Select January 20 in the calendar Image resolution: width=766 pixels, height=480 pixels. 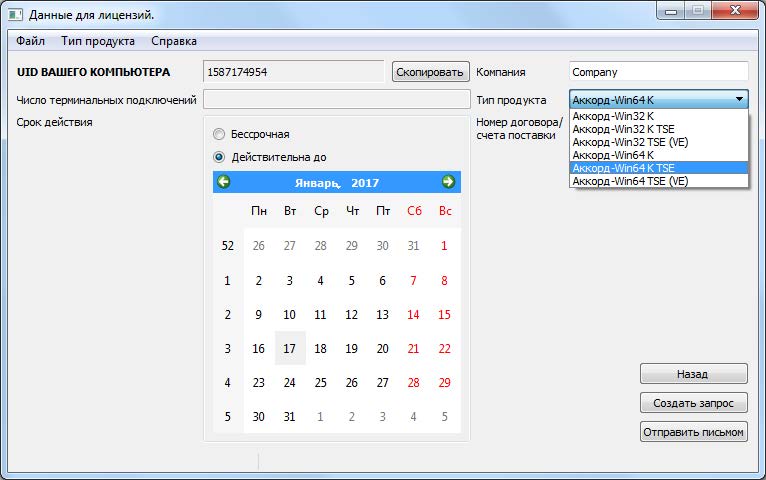coord(383,349)
